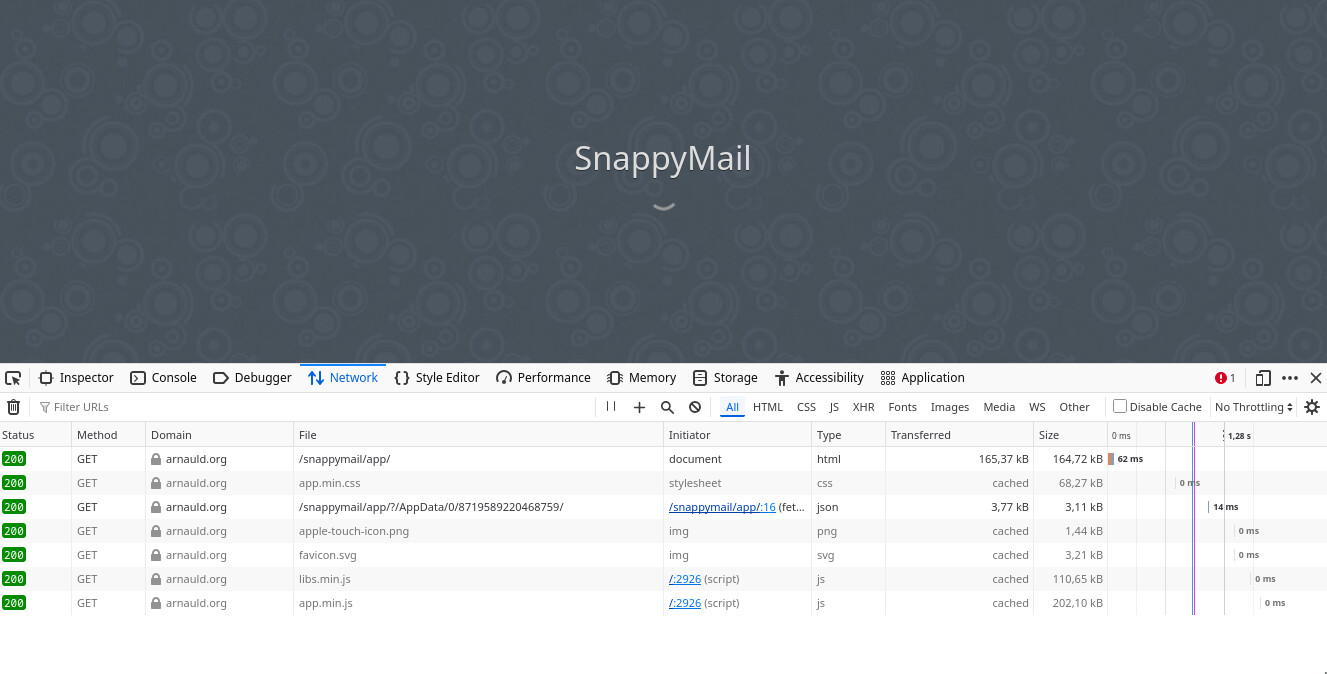Screen dimensions: 1327x674
Task: Sort by Transferred column header
Action: coord(960,435)
